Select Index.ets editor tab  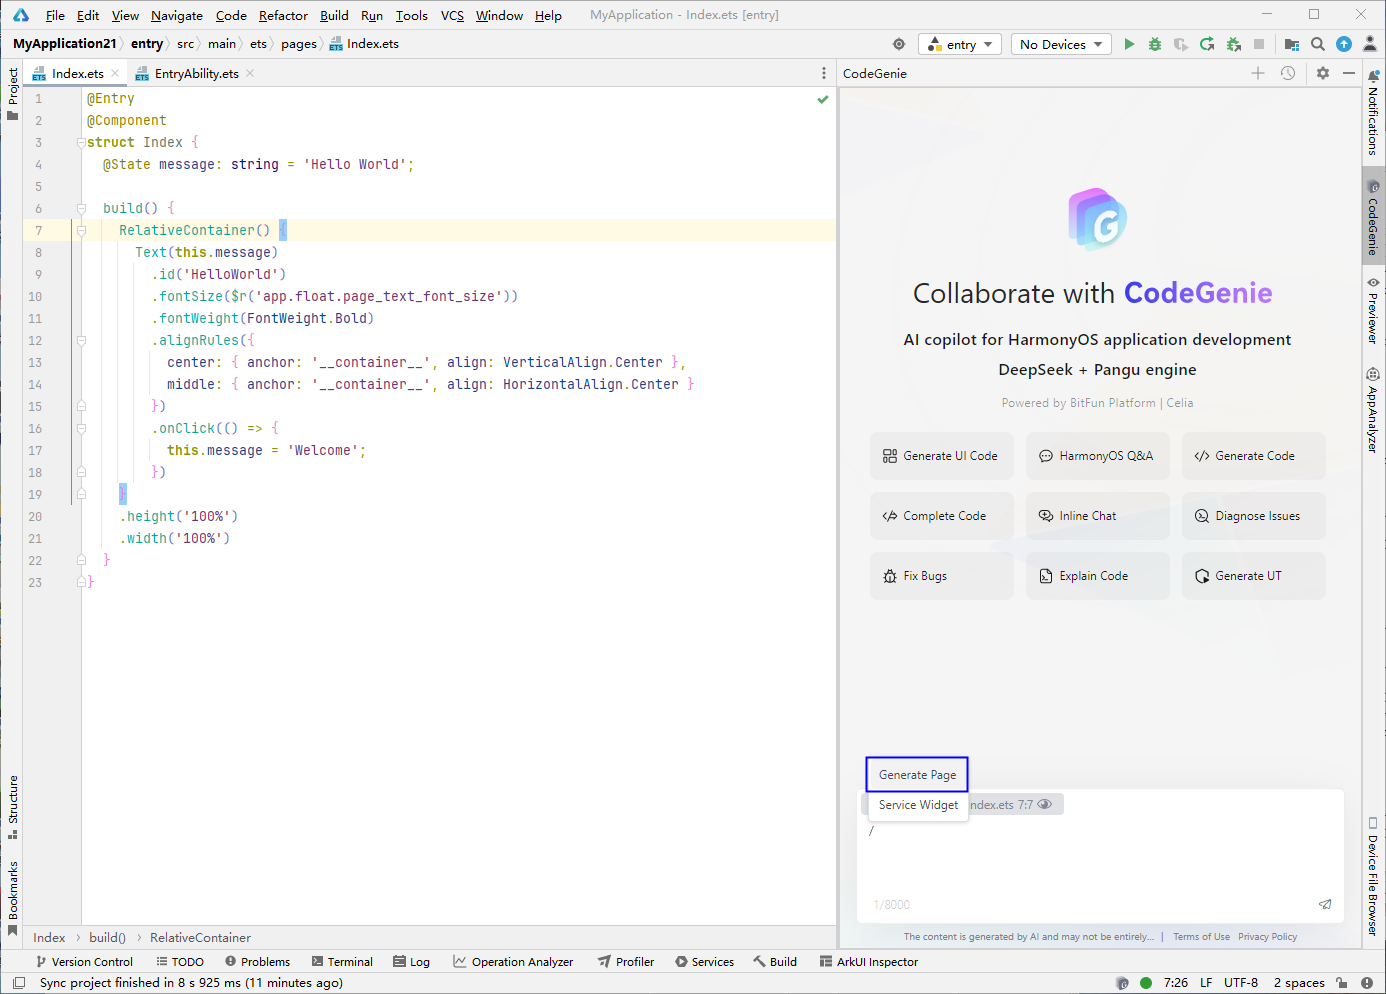(x=77, y=73)
